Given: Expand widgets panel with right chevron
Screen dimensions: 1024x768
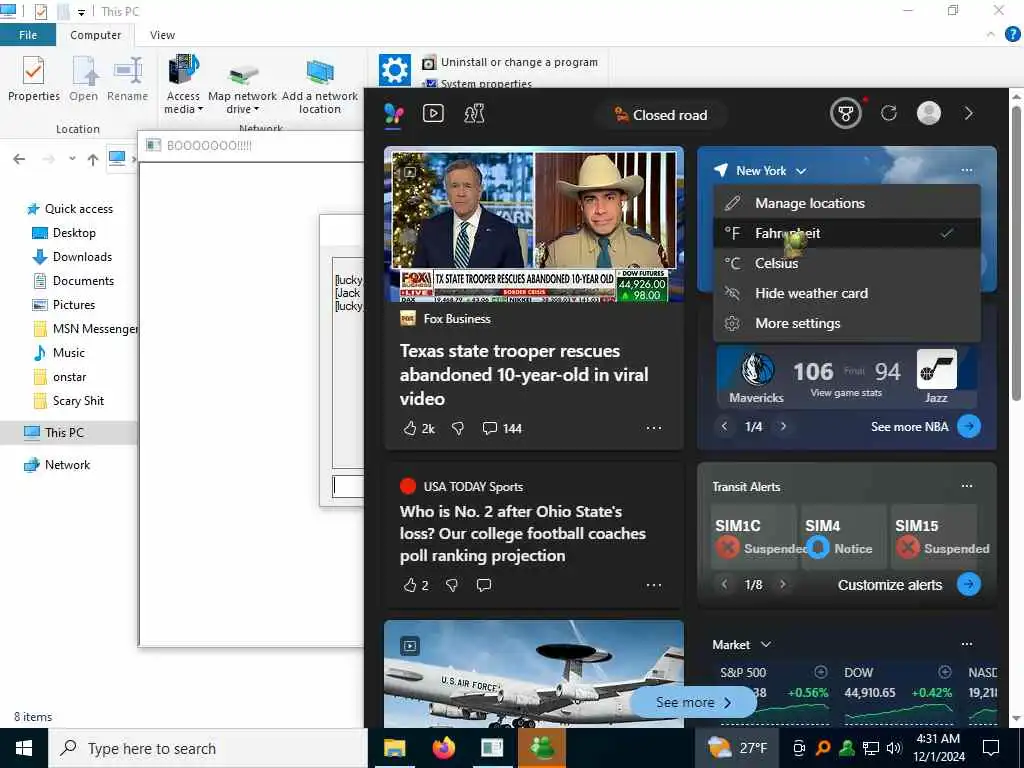Looking at the screenshot, I should (x=968, y=114).
